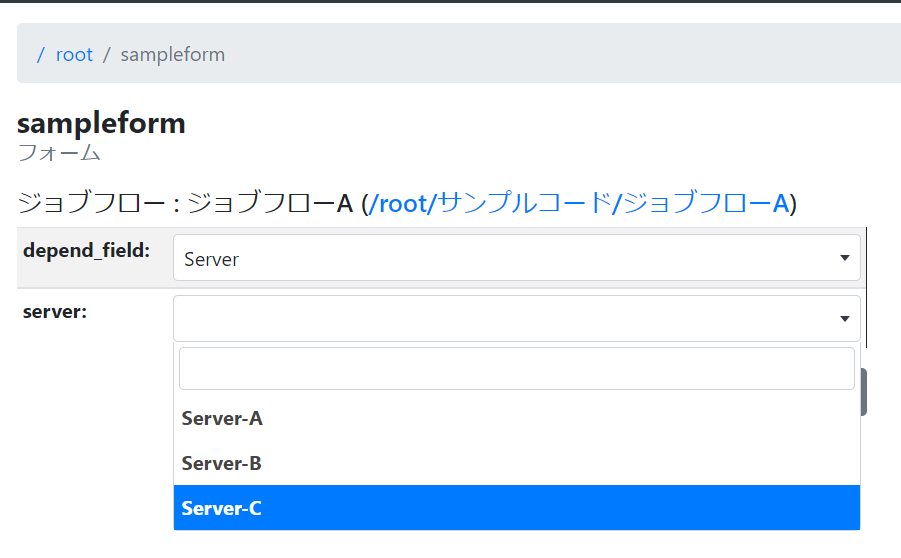Click the ジョブフロー heading text
This screenshot has height=558, width=901.
tap(185, 204)
